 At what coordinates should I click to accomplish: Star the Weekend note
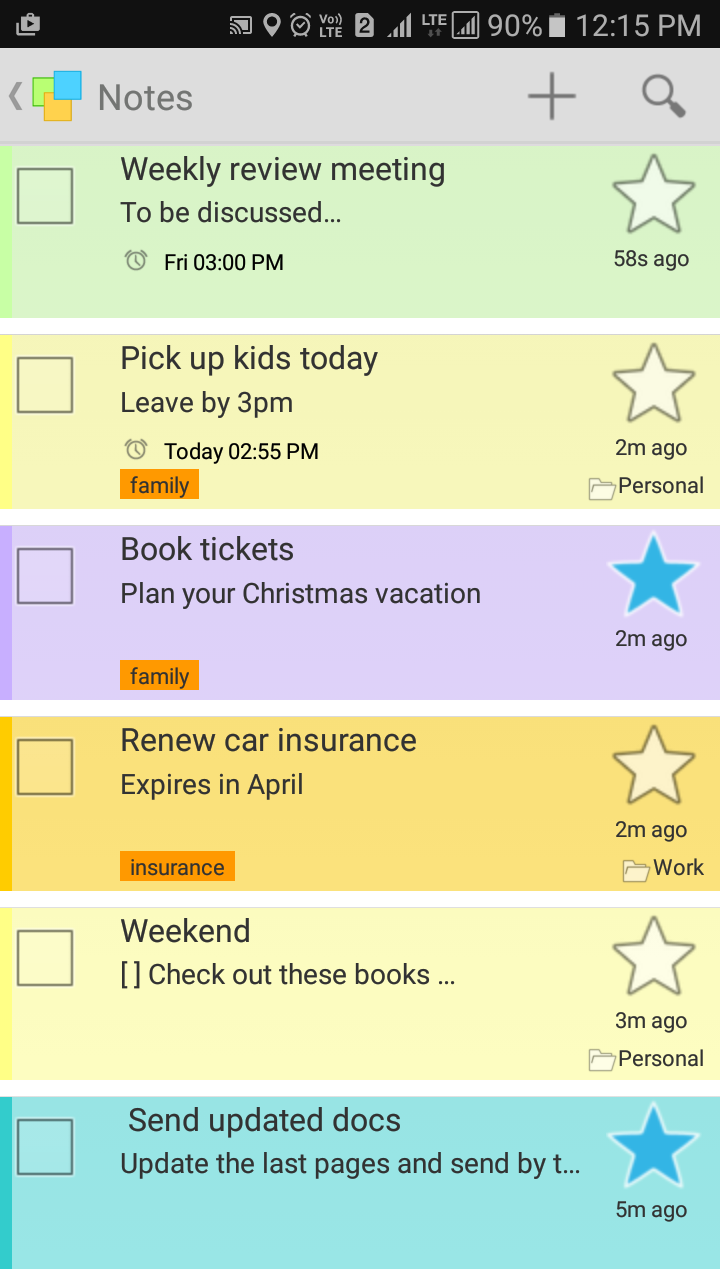[x=653, y=957]
